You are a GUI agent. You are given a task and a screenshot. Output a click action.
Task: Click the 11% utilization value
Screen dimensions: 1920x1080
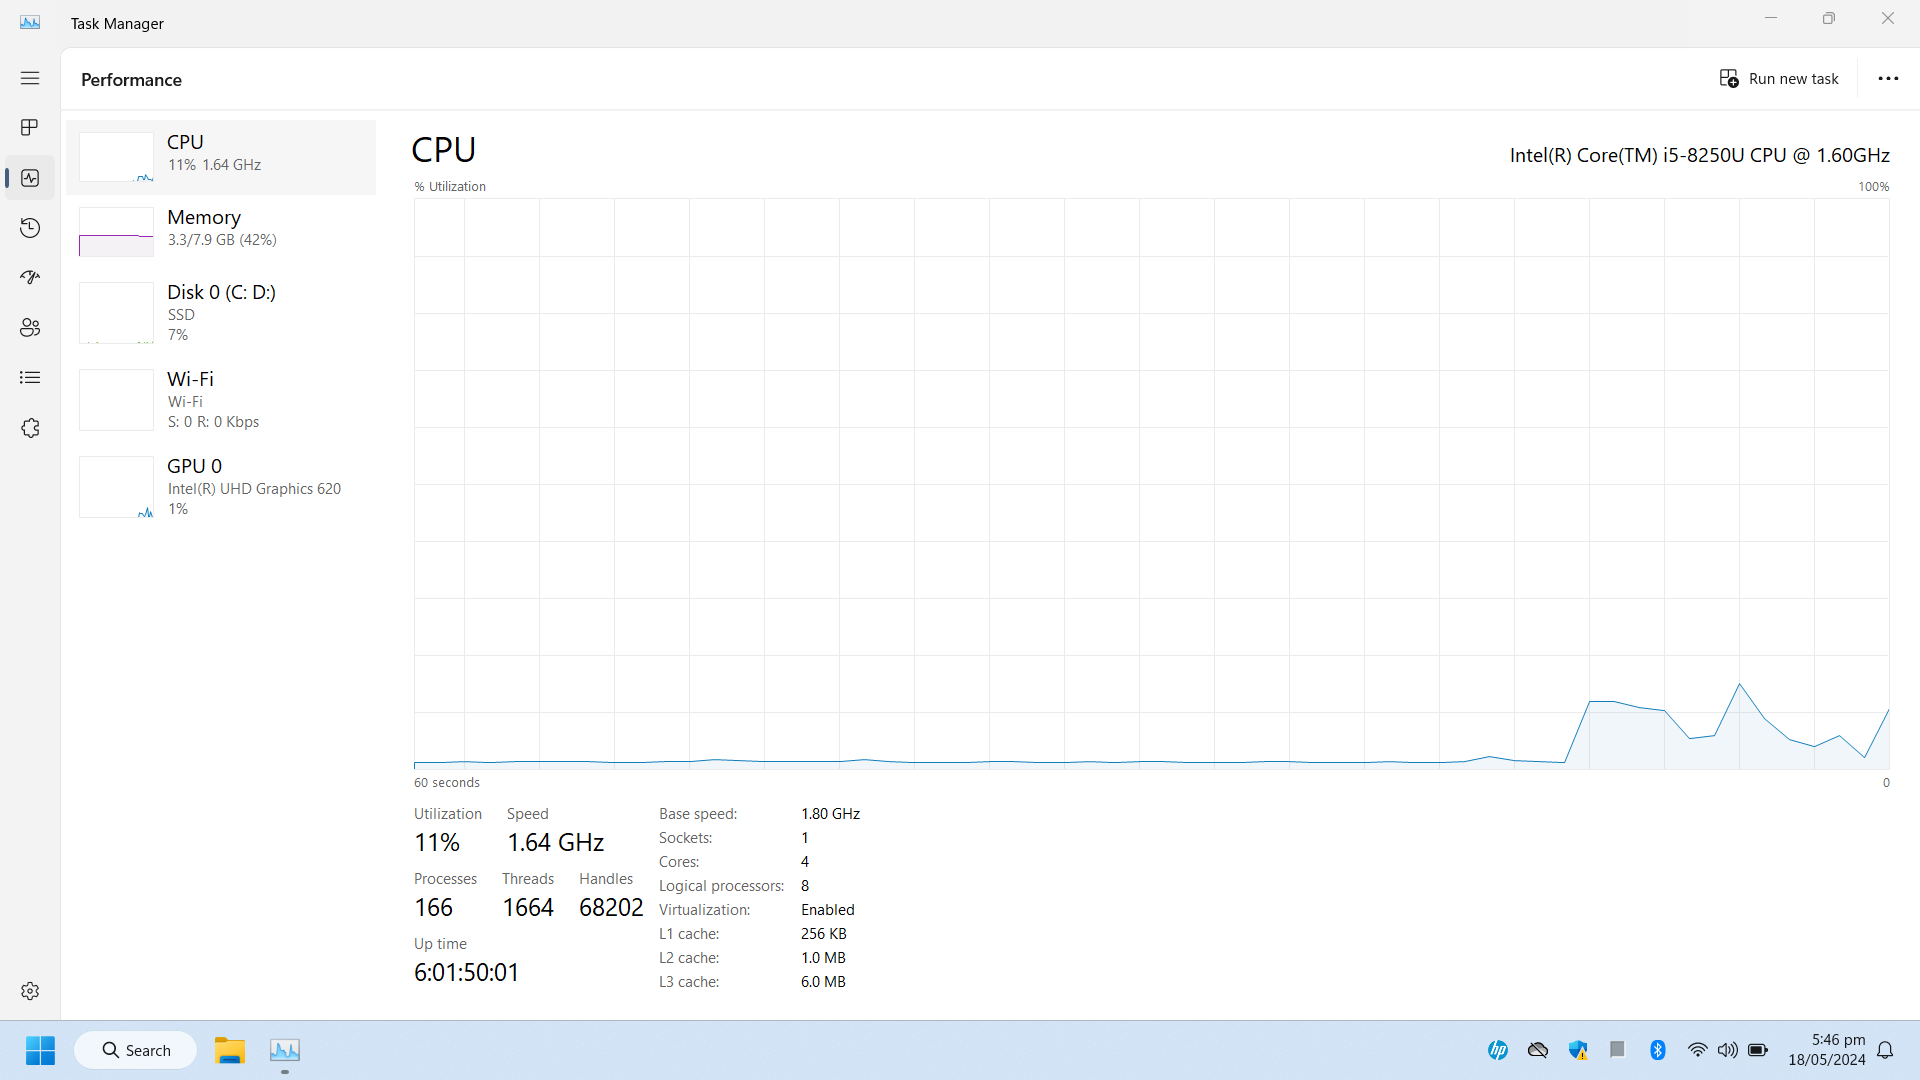(x=437, y=843)
